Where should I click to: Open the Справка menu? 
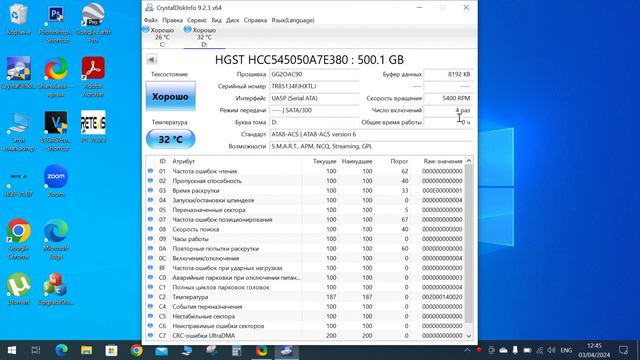[255, 20]
